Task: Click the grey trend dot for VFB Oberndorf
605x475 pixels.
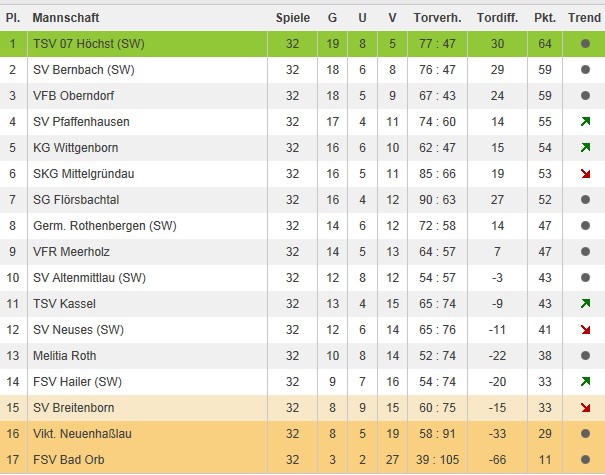Action: pos(584,96)
